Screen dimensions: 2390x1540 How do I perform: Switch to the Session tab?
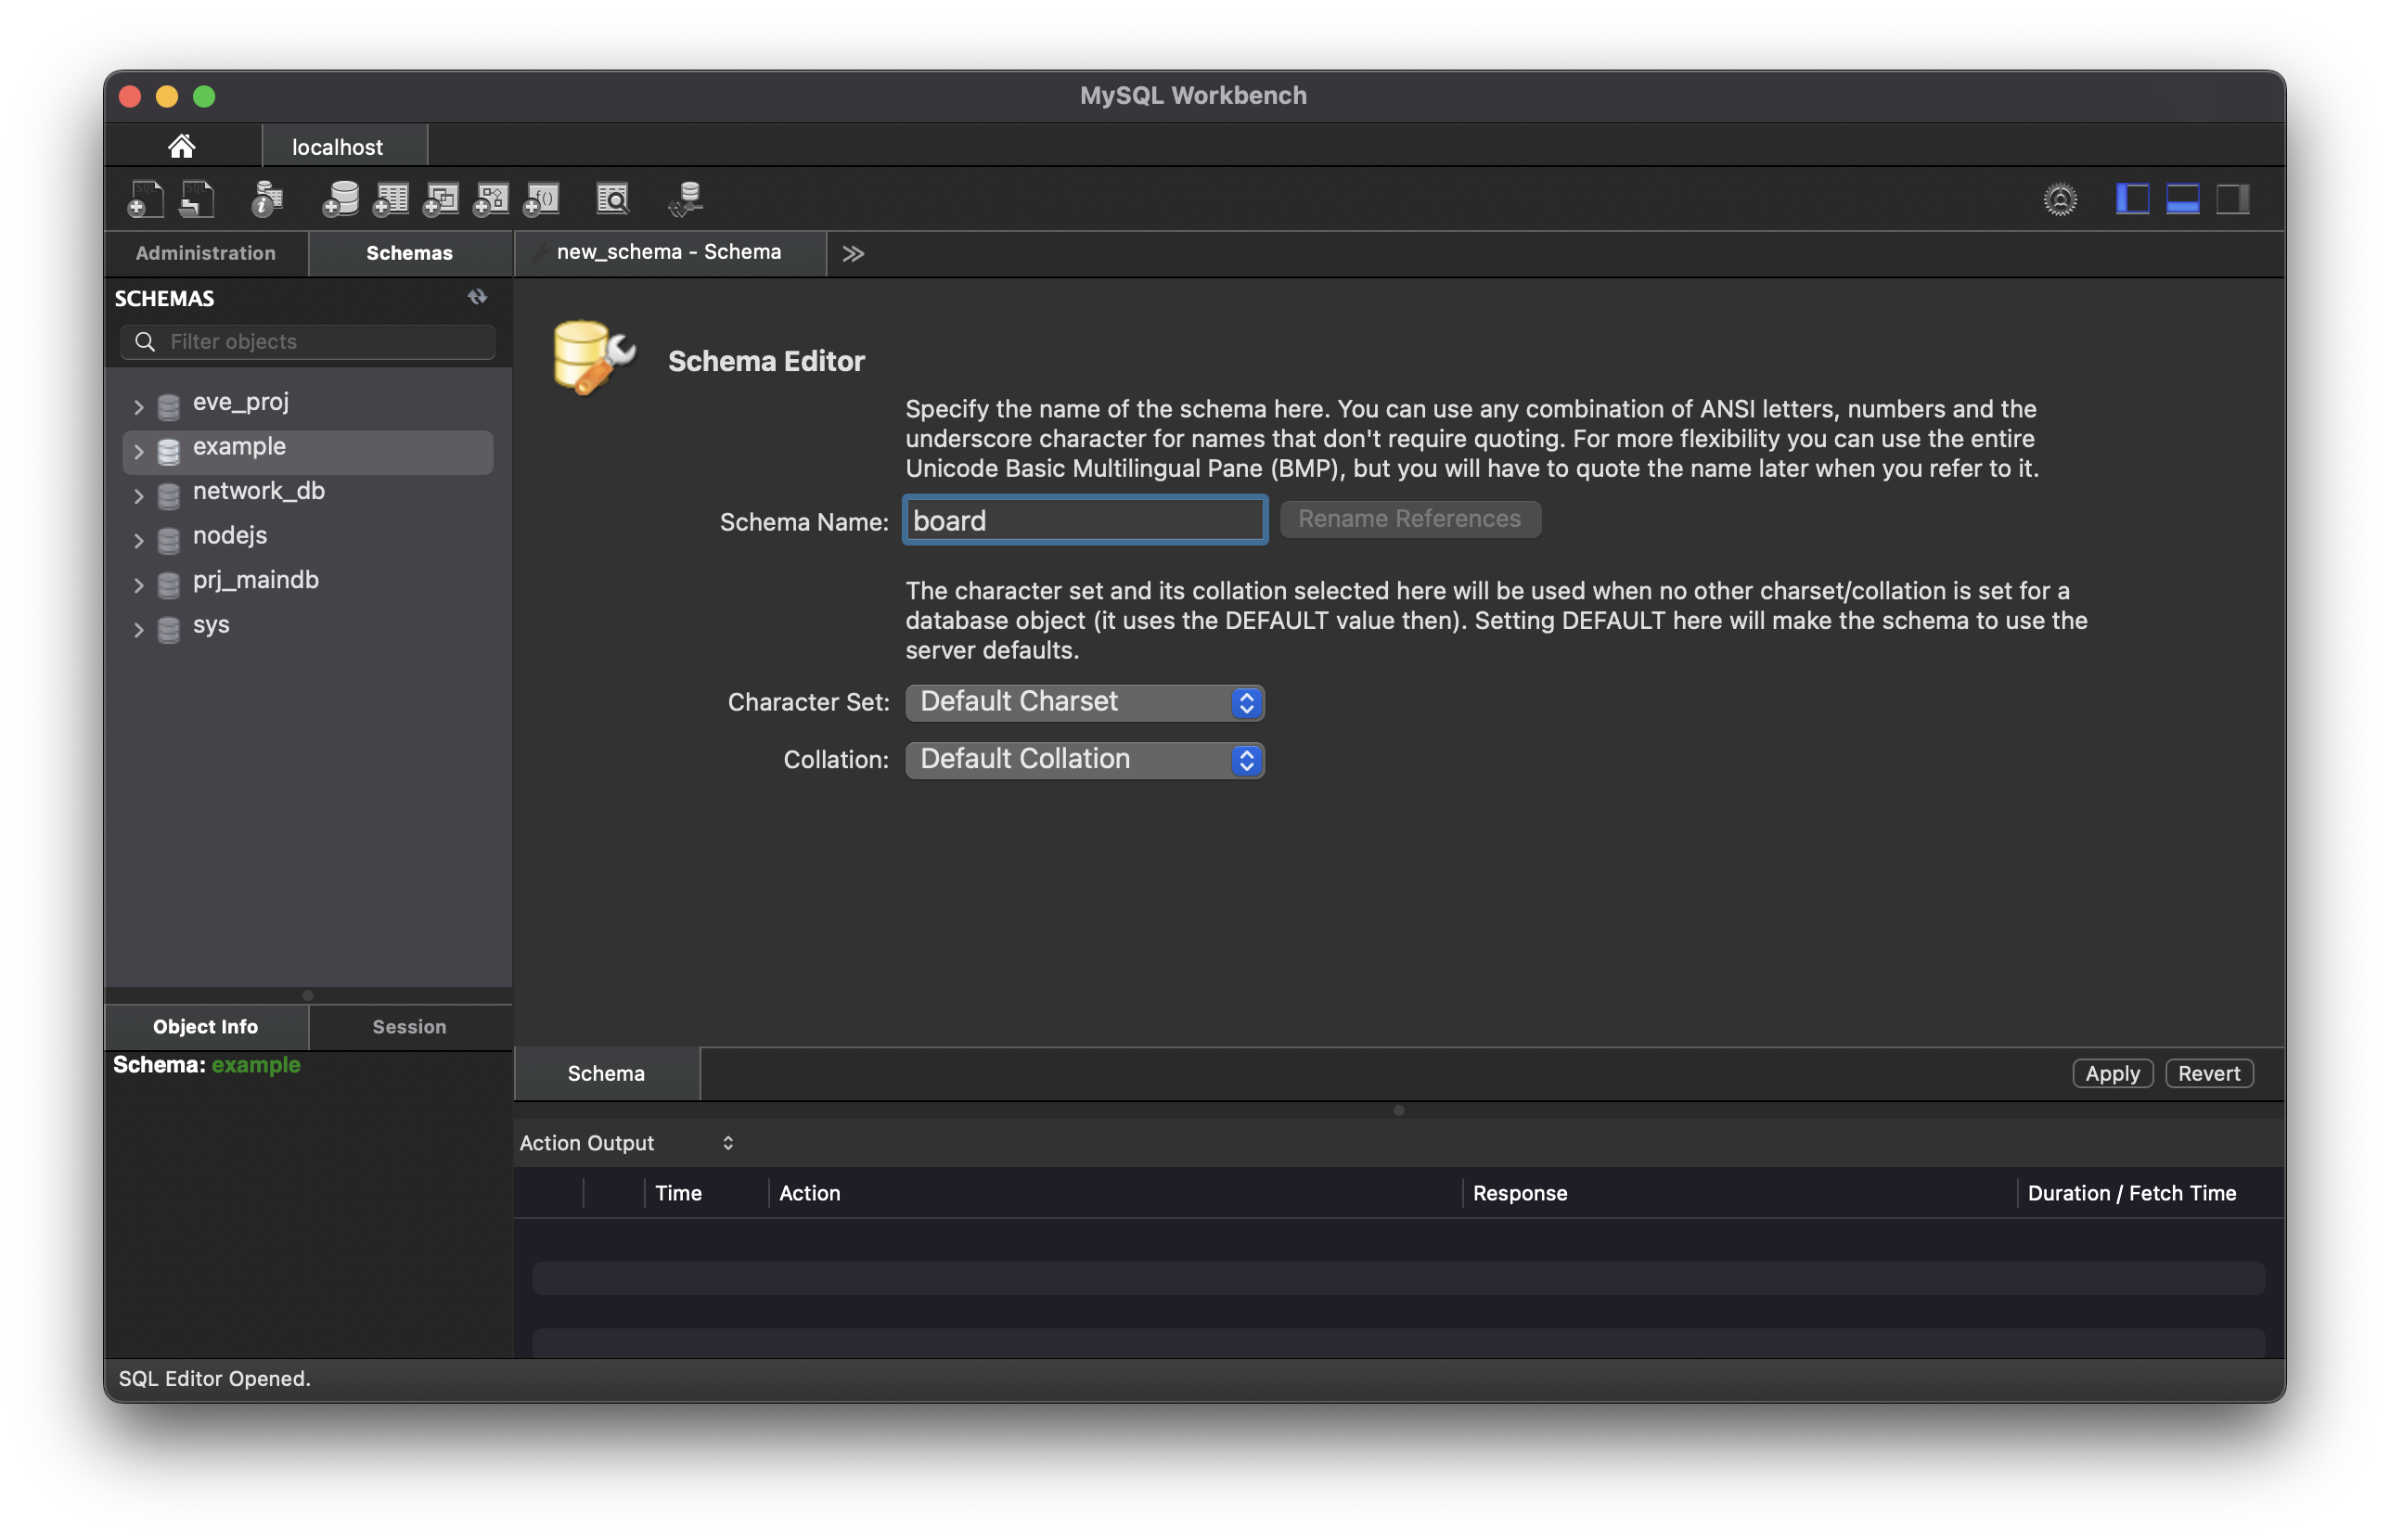pyautogui.click(x=409, y=1027)
